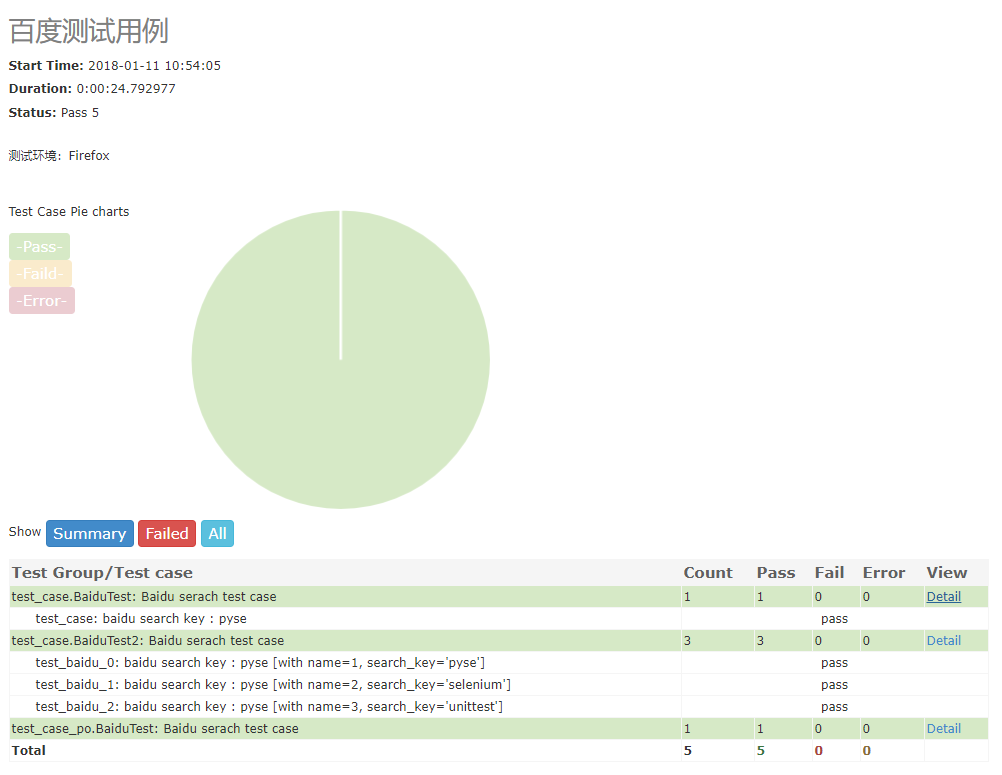Show All test cases

click(x=217, y=533)
